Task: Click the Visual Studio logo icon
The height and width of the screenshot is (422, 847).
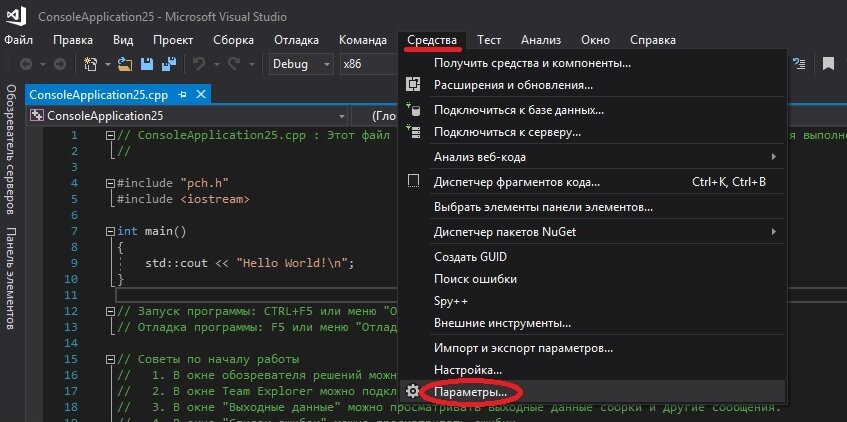Action: pos(14,16)
